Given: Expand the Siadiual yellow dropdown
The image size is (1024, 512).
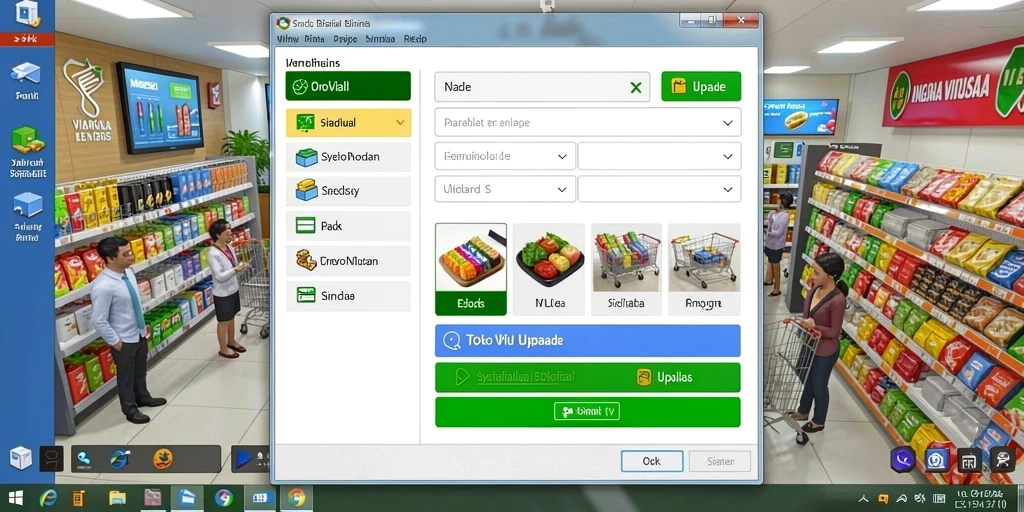Looking at the screenshot, I should [400, 122].
